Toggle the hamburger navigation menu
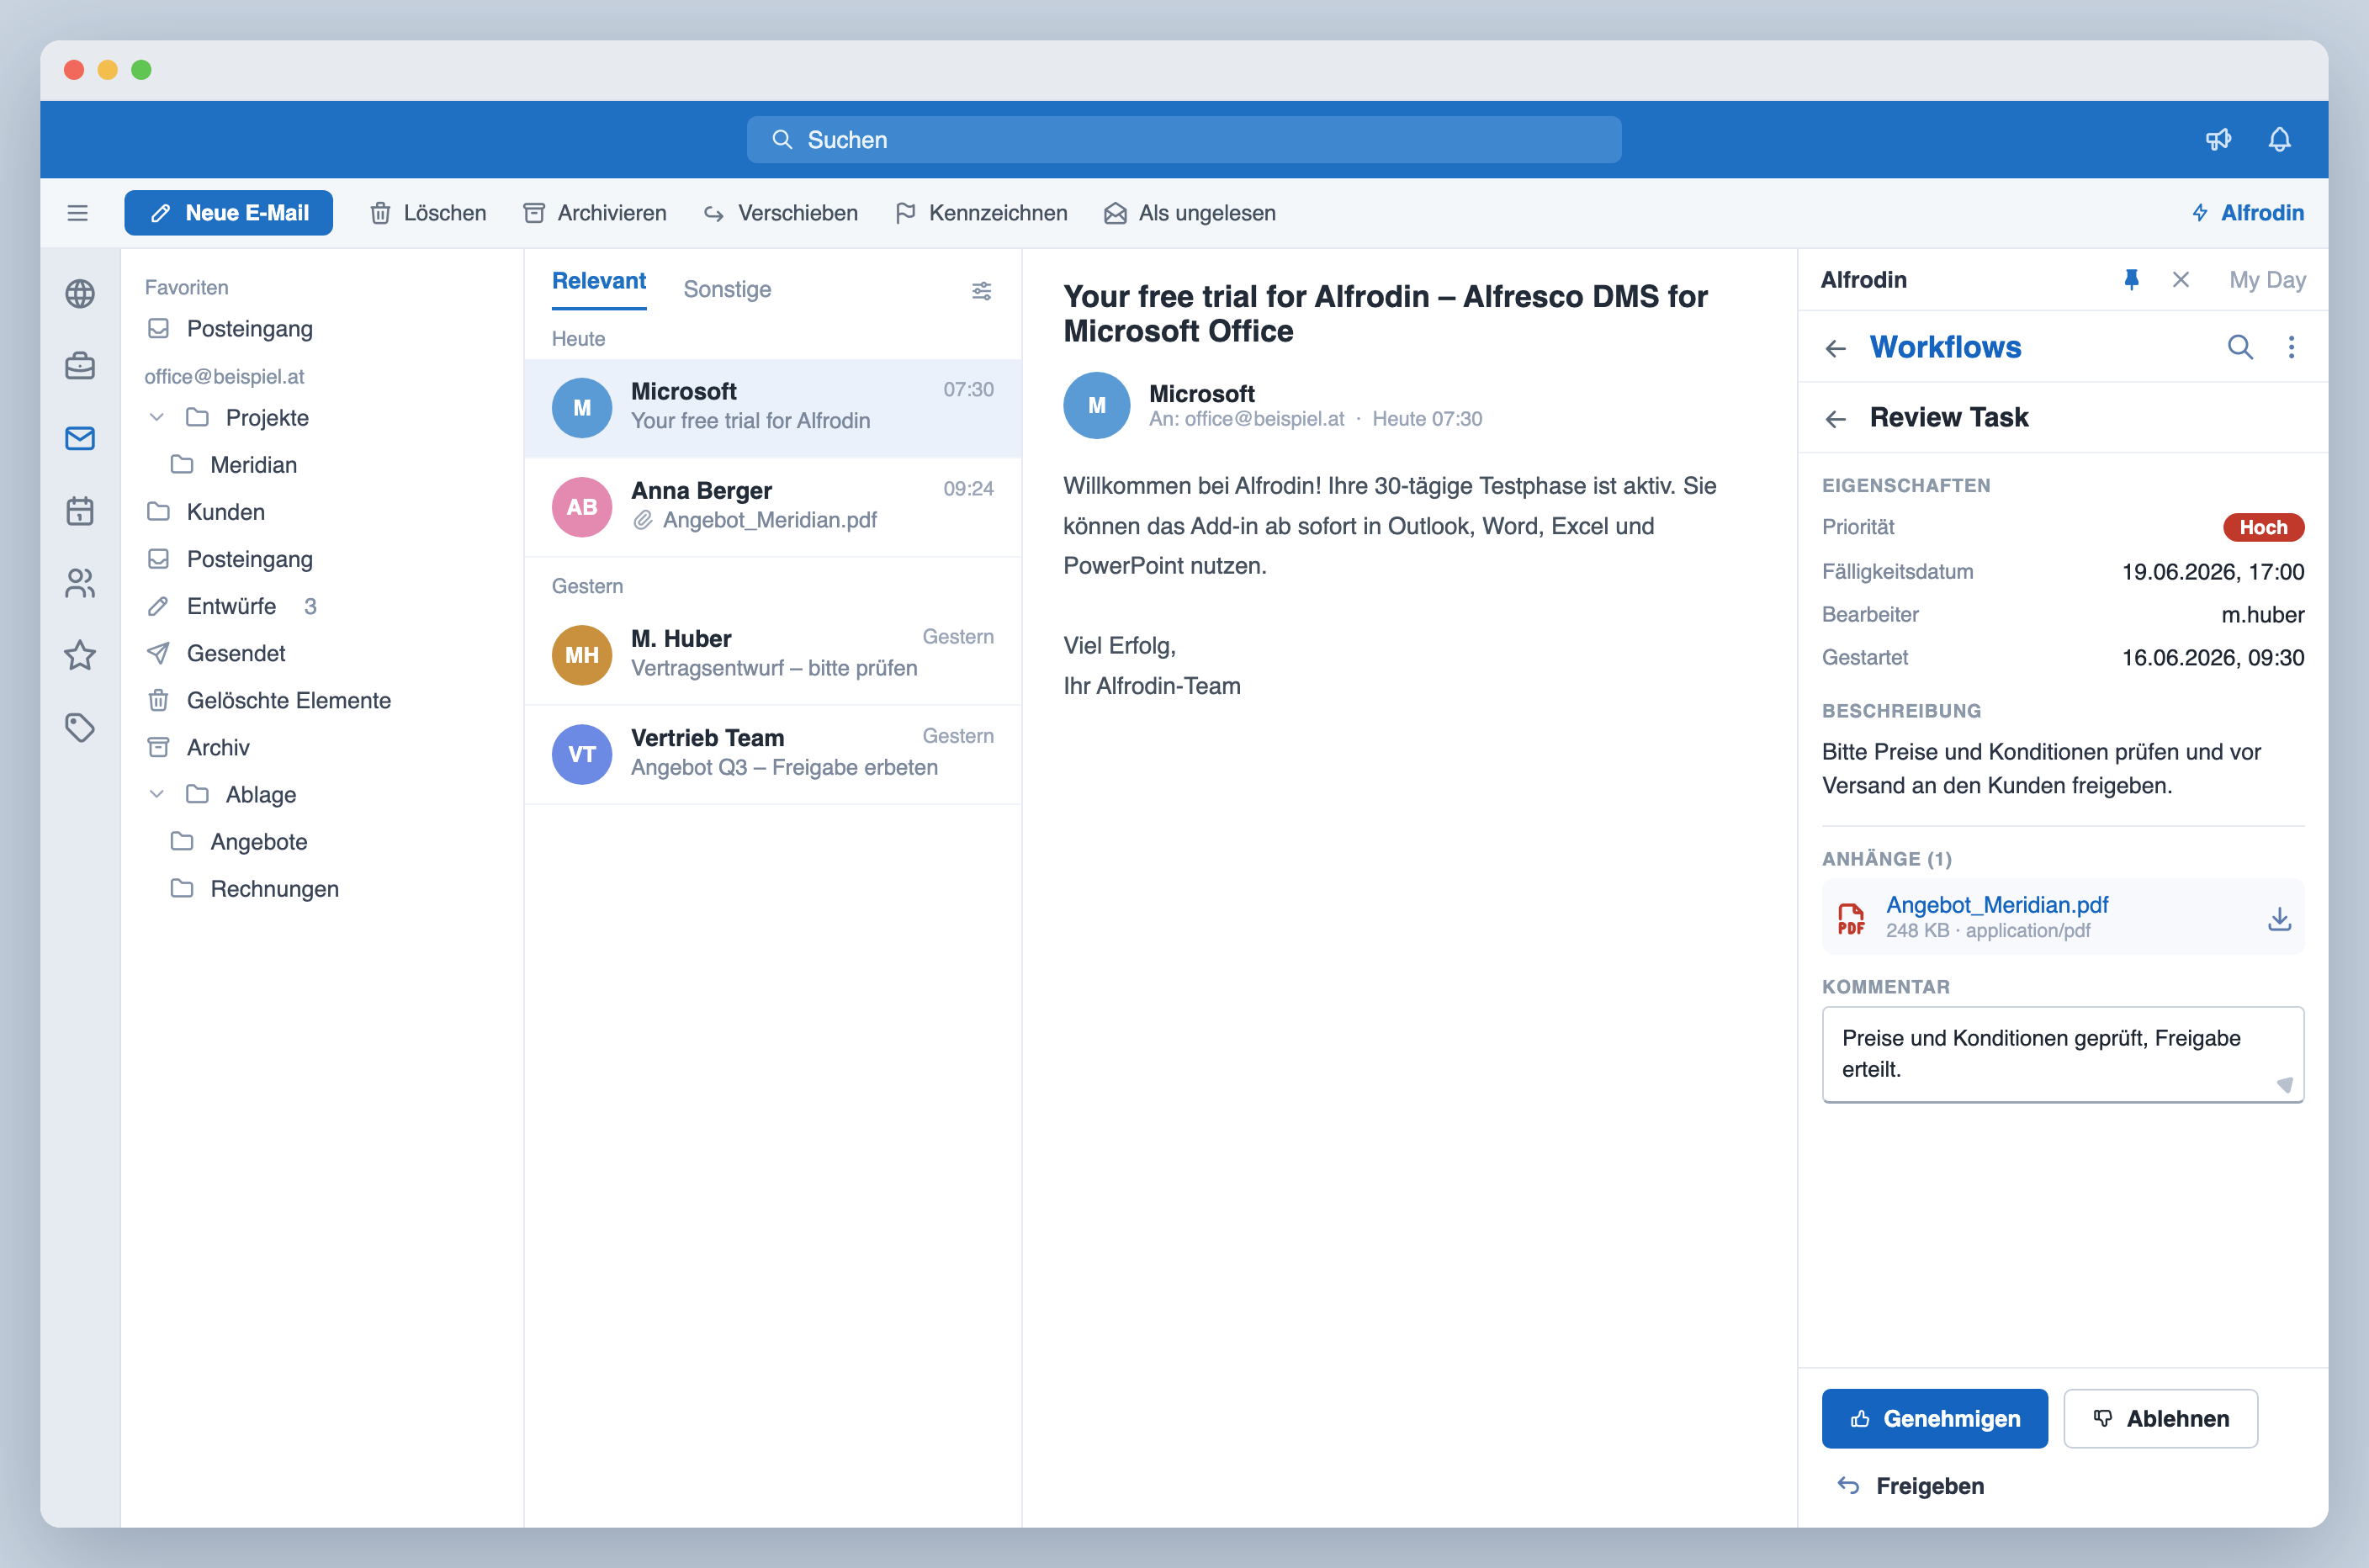Image resolution: width=2369 pixels, height=1568 pixels. (x=78, y=213)
